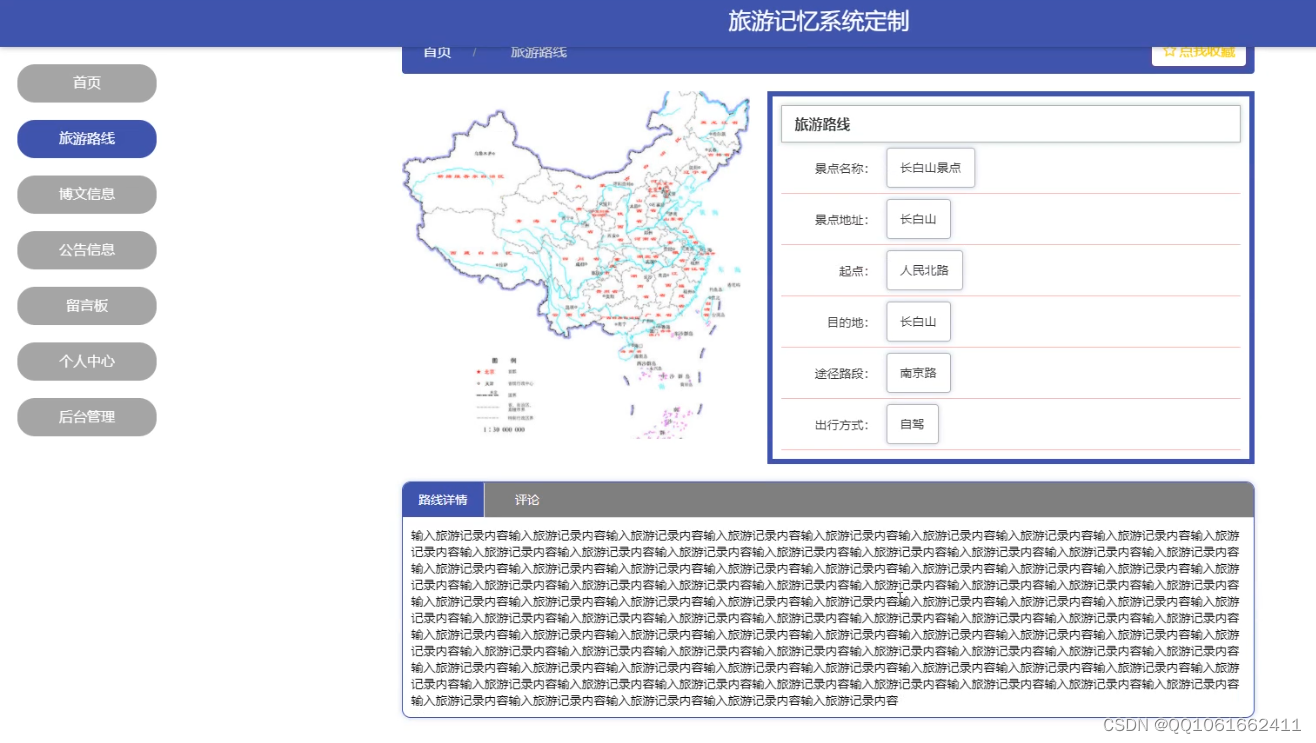Click the 出行方式 field showing 自驾

coord(912,423)
